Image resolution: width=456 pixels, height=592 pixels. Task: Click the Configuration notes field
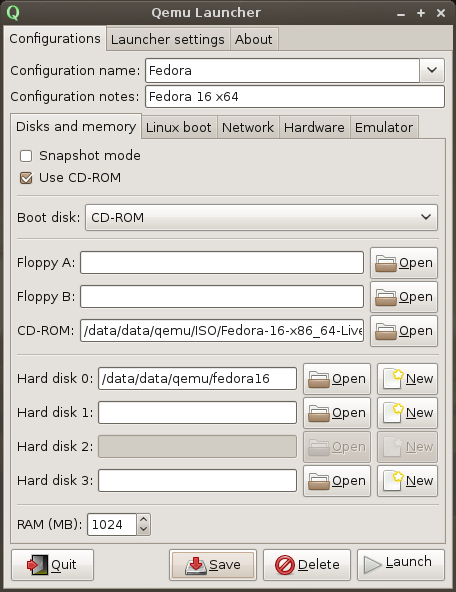click(295, 97)
